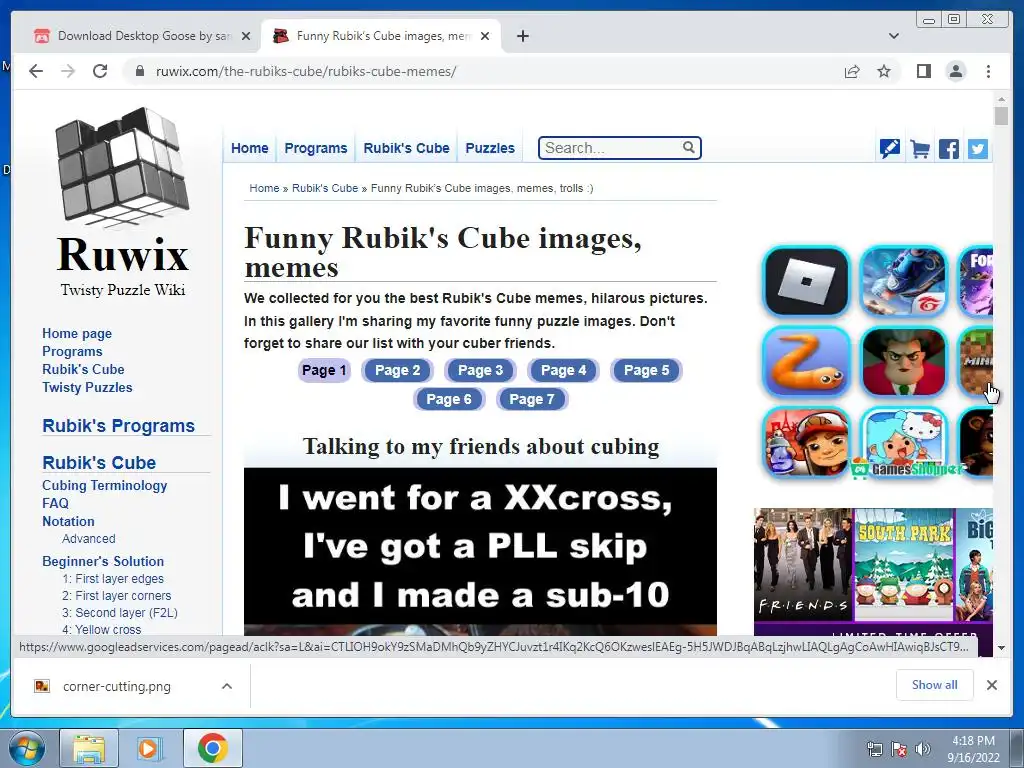Go to Page 2 of the gallery
The height and width of the screenshot is (768, 1024).
(x=397, y=370)
